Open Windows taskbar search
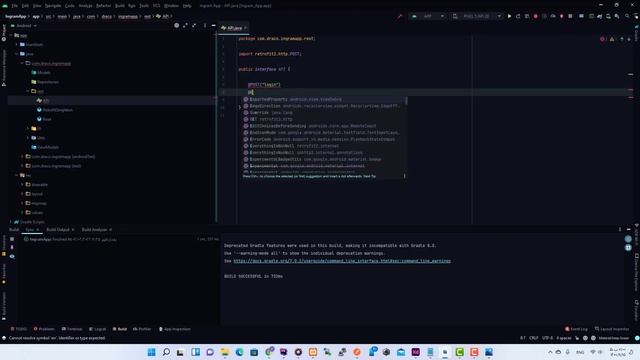The width and height of the screenshot is (640, 360). coord(166,352)
